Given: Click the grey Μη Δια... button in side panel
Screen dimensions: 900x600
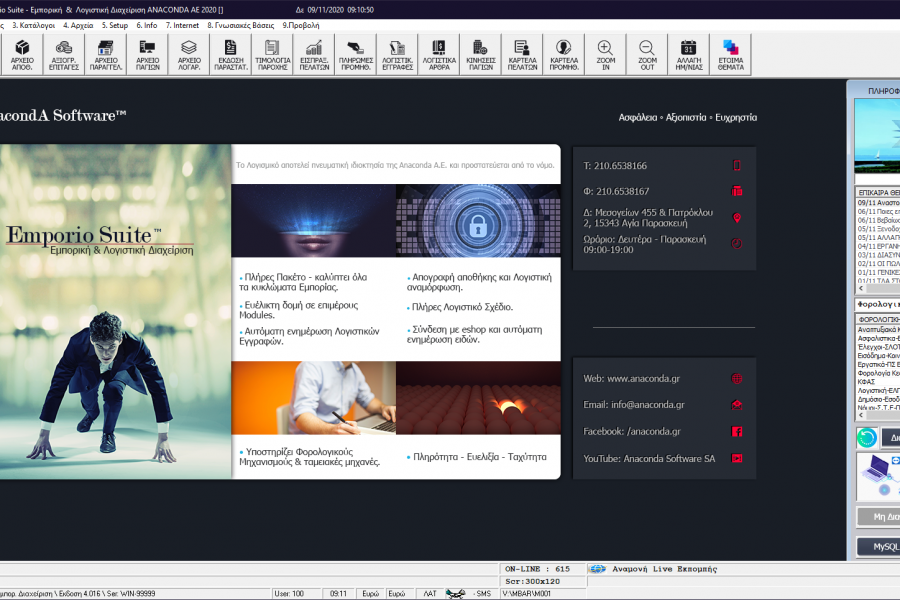Looking at the screenshot, I should coord(879,517).
